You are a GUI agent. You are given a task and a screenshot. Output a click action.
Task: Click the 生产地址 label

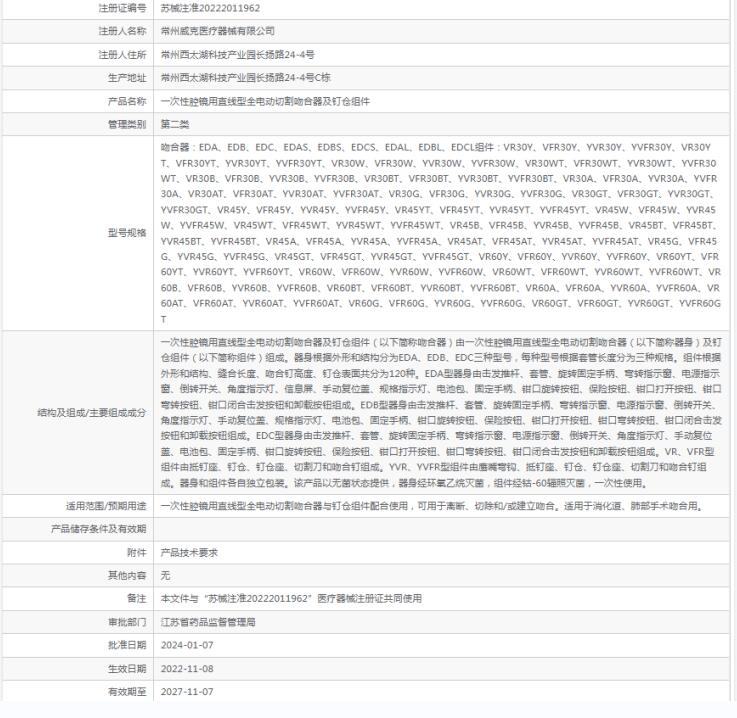pyautogui.click(x=127, y=78)
